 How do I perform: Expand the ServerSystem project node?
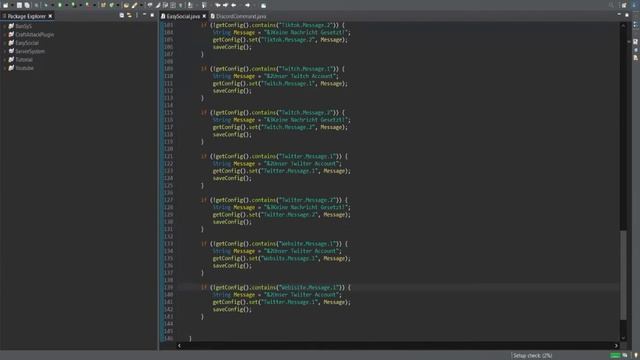click(5, 51)
